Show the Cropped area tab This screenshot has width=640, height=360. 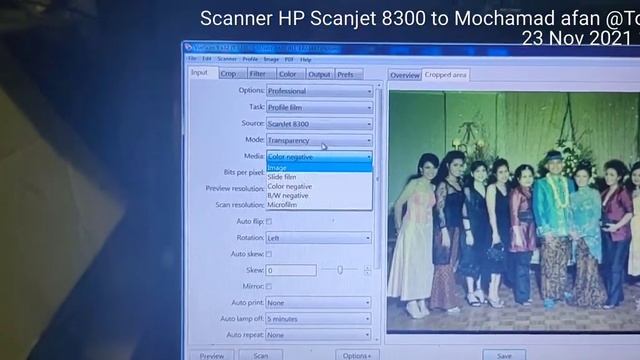tap(445, 75)
